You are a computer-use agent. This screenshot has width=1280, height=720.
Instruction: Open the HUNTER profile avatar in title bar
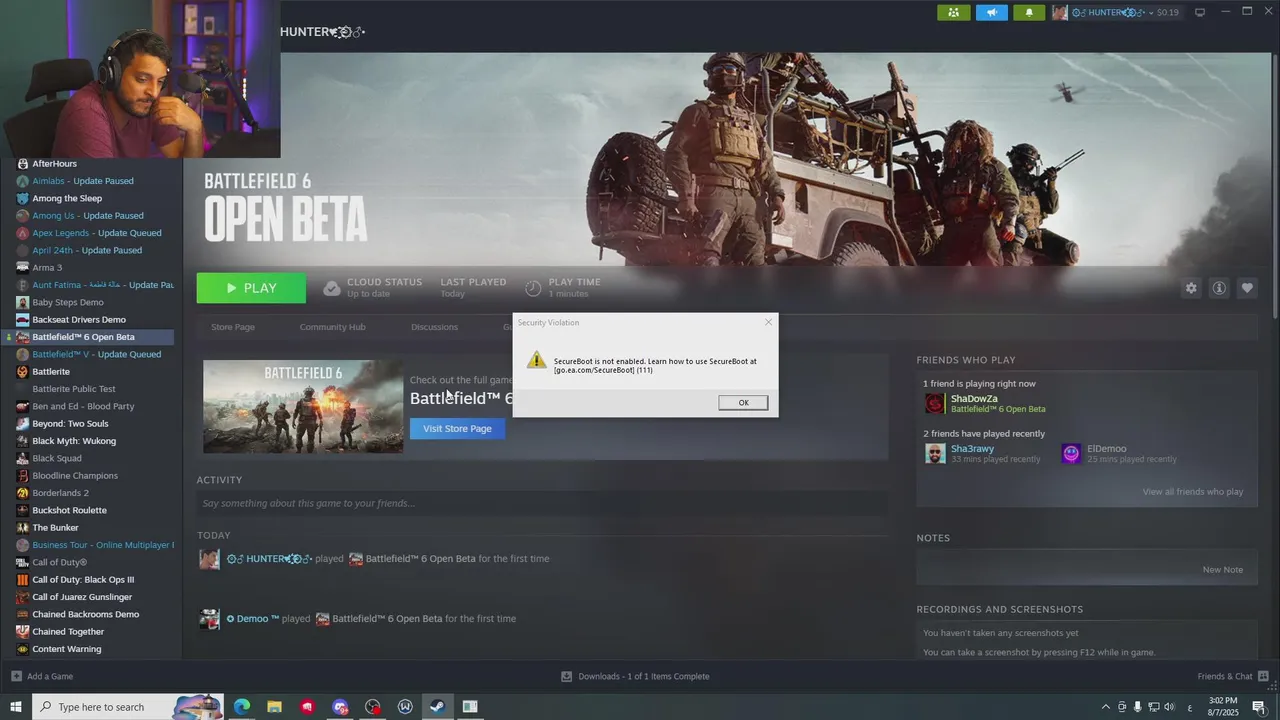pyautogui.click(x=1060, y=12)
